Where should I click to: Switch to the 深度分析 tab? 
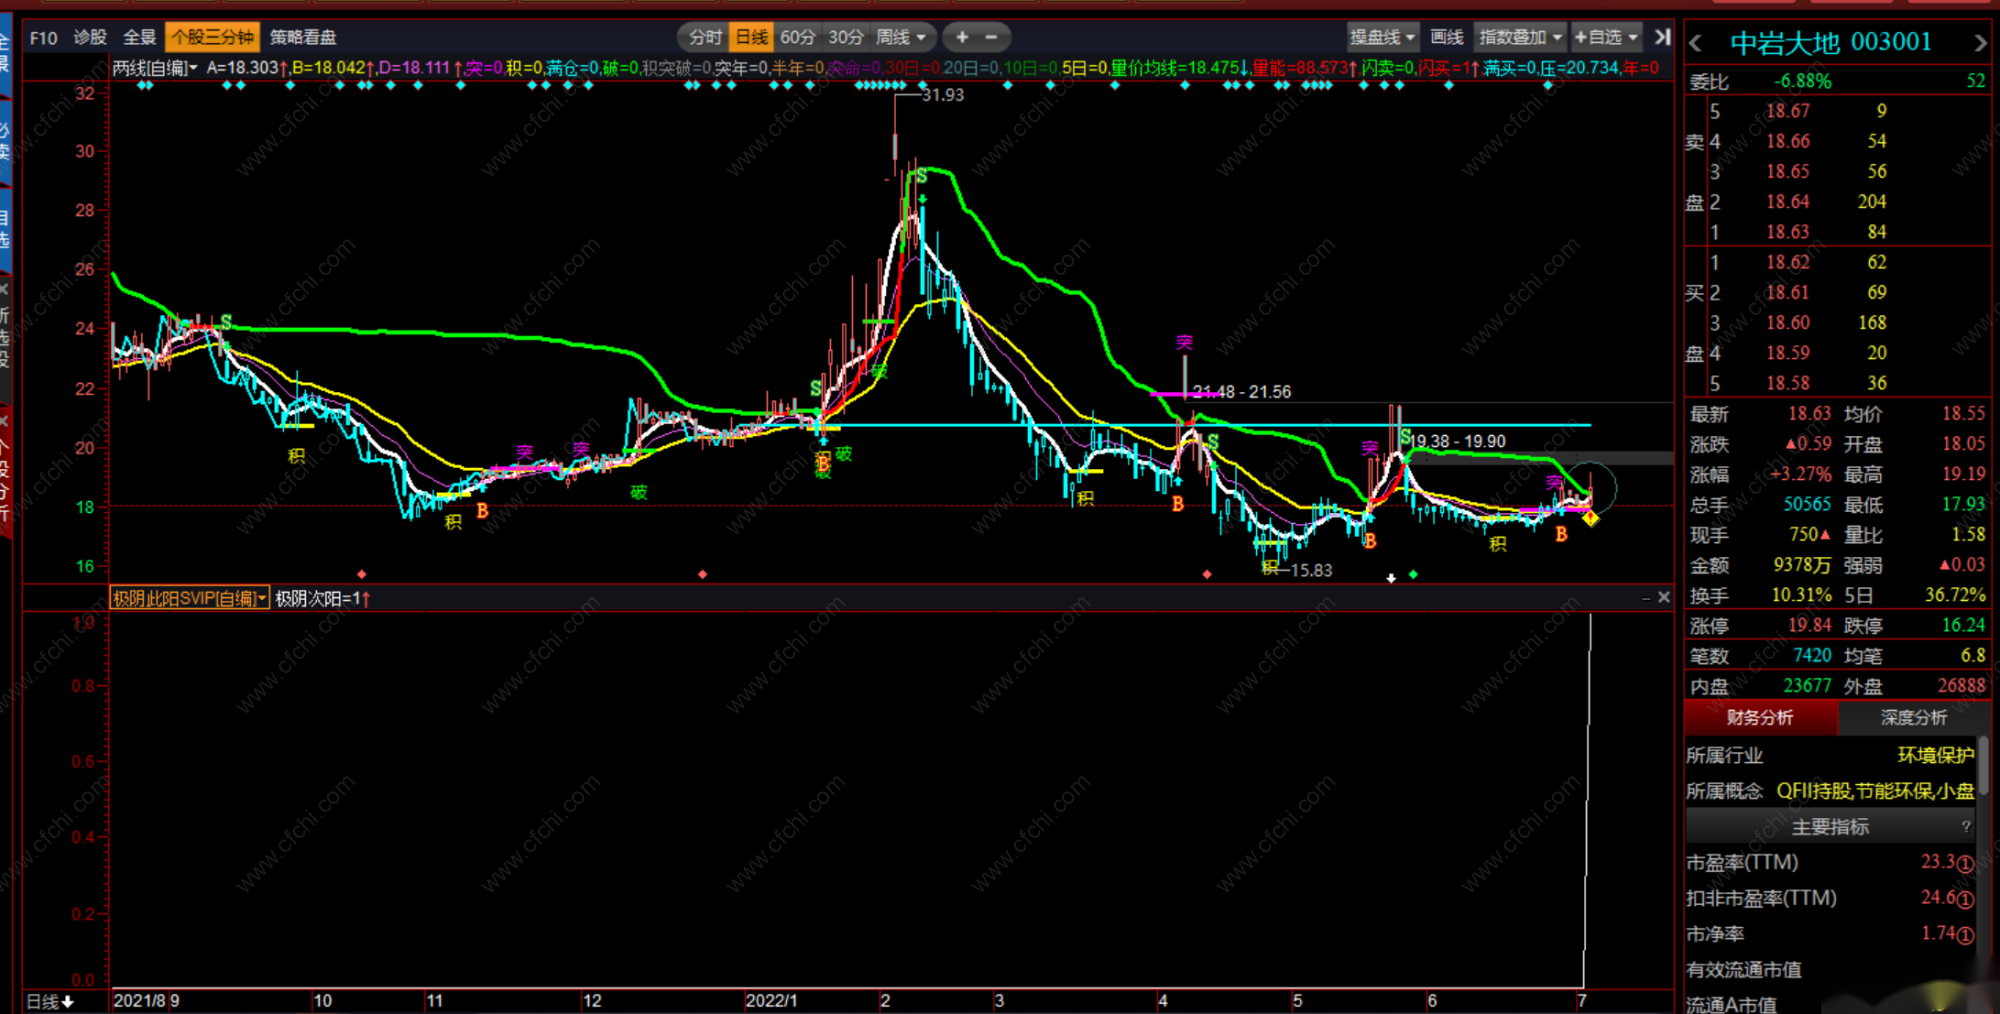[x=1913, y=717]
